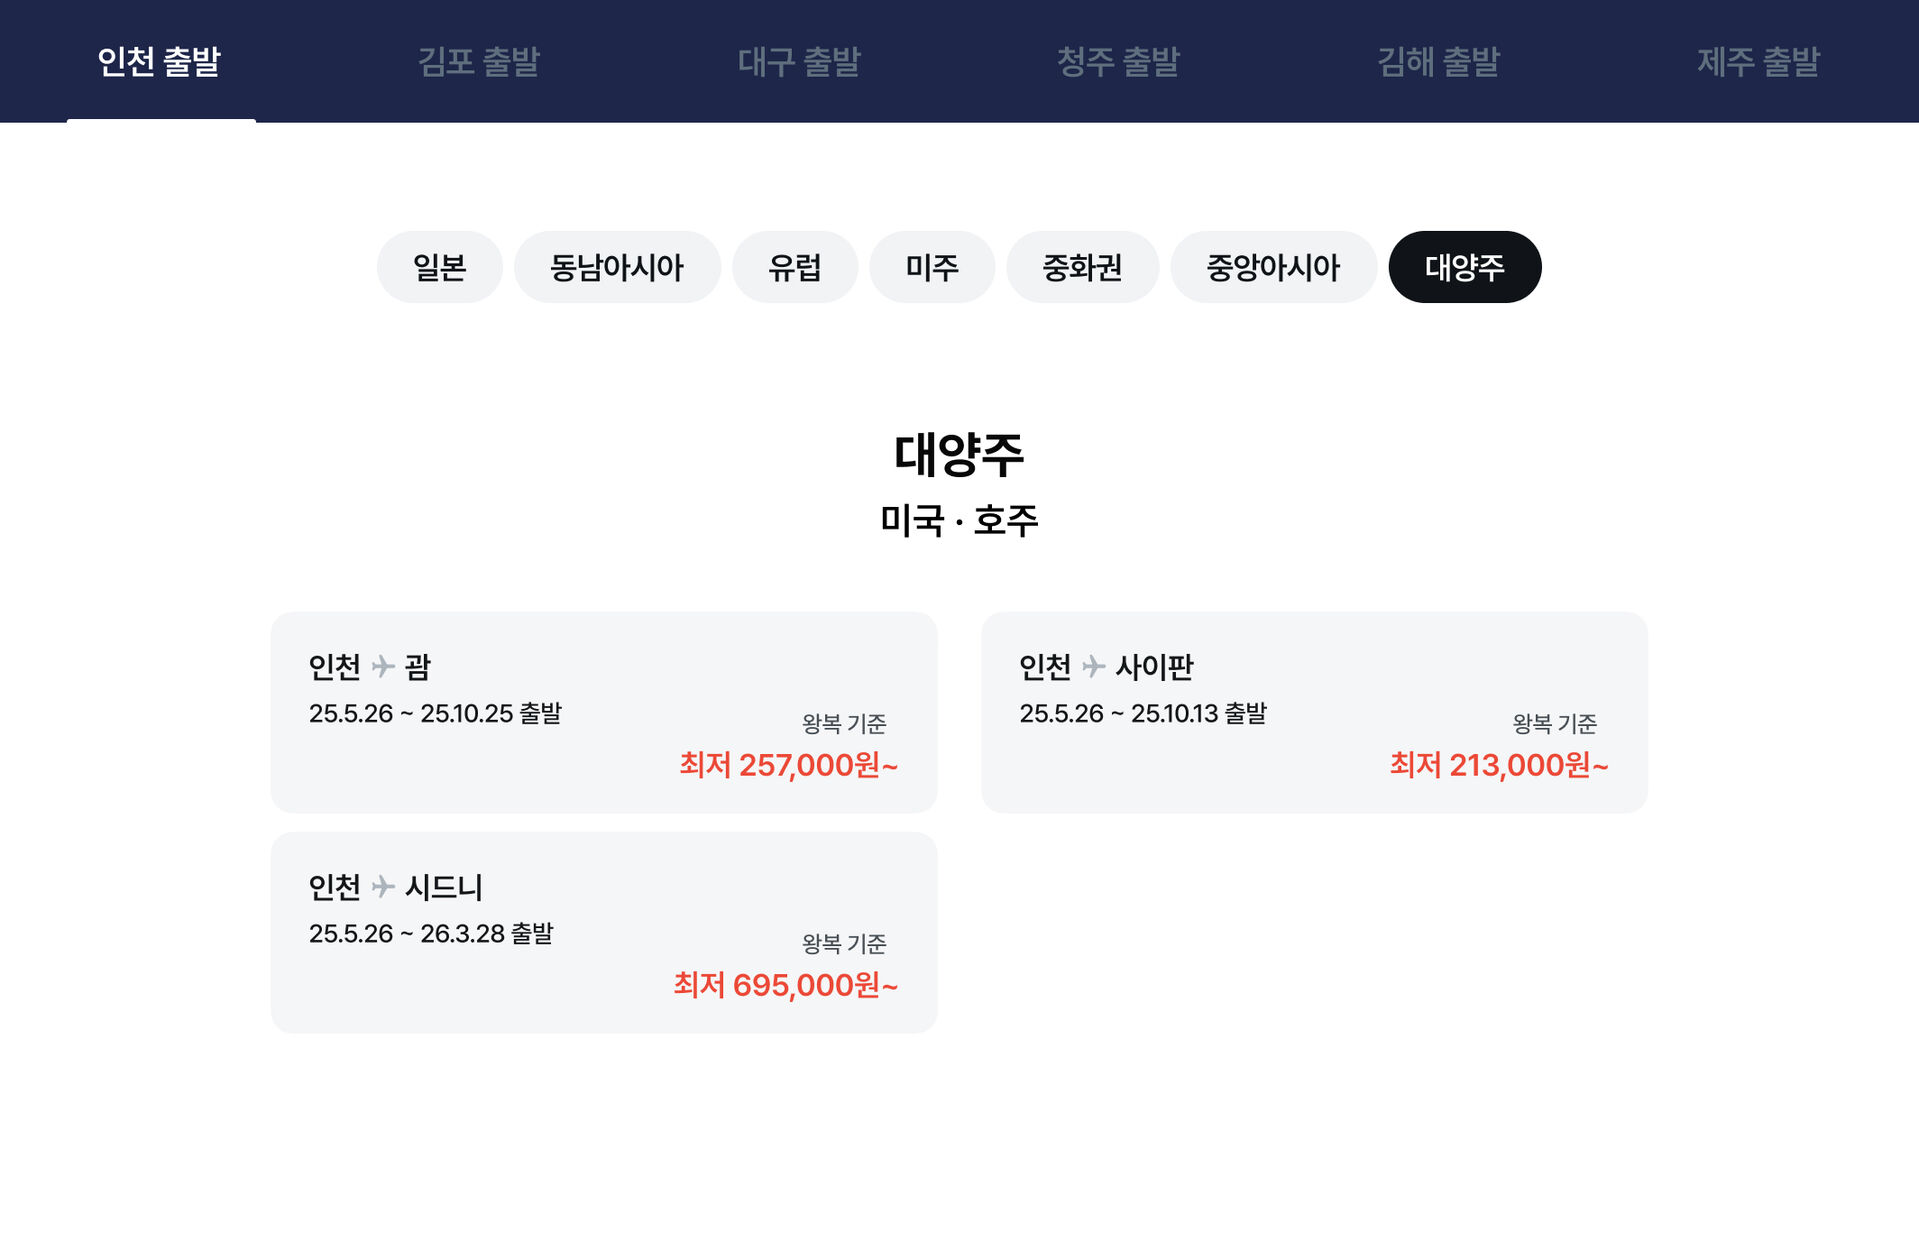Image resolution: width=1919 pixels, height=1251 pixels.
Task: Select the 일본 region filter
Action: [439, 267]
